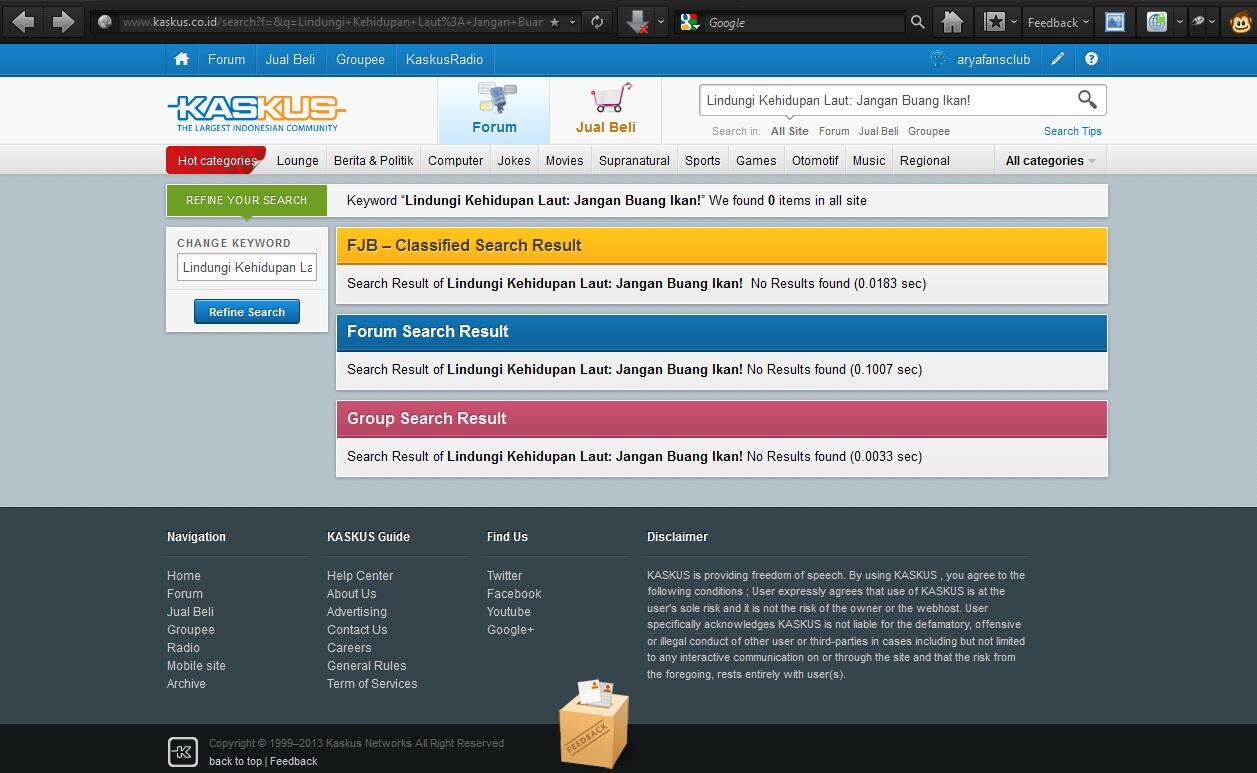
Task: Click the Kaskus site search text field
Action: pyautogui.click(x=884, y=100)
